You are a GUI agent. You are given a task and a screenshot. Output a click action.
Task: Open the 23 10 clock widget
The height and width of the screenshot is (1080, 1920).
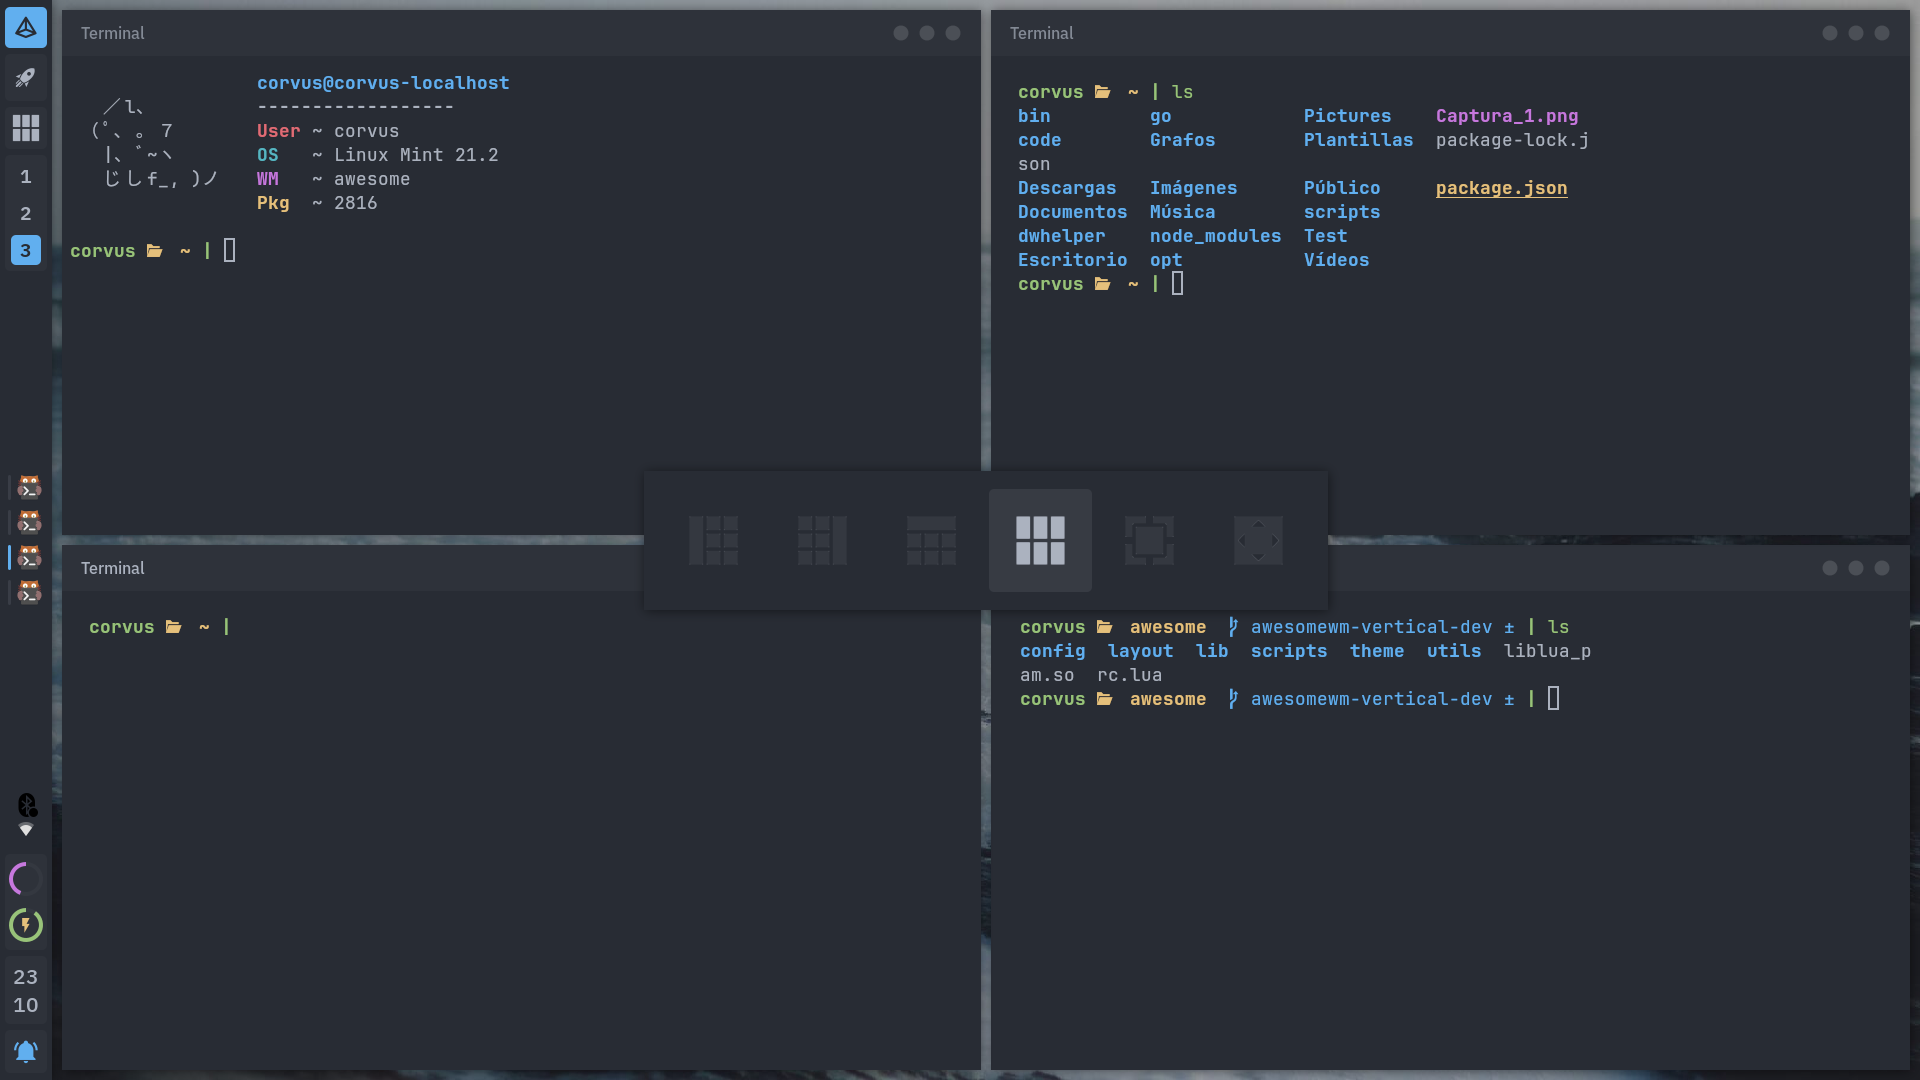(26, 991)
